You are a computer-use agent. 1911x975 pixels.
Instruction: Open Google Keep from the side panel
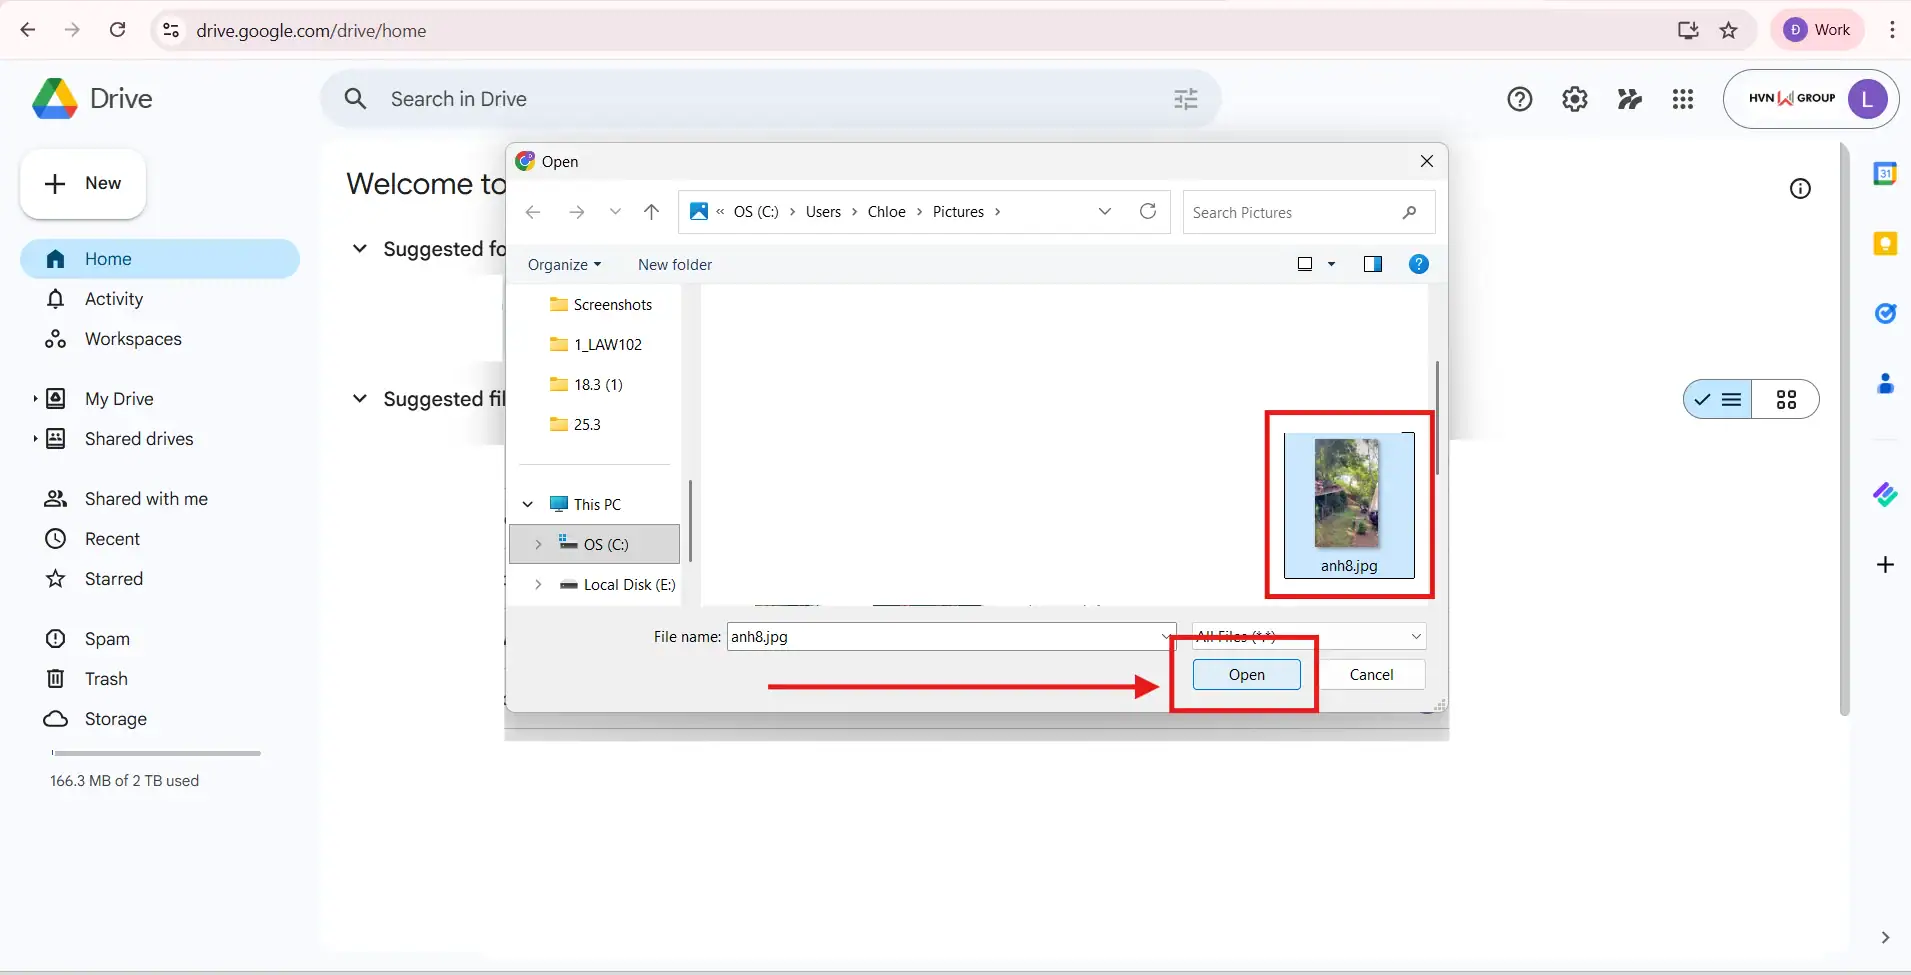[1886, 244]
